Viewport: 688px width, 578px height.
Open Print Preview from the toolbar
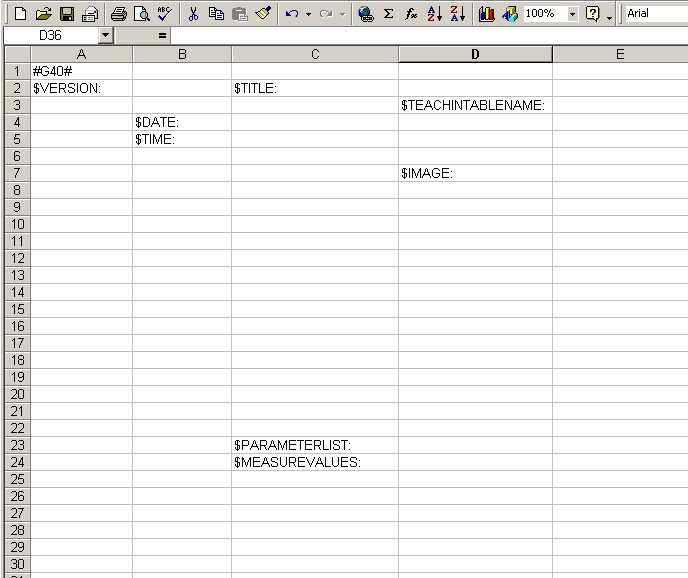(142, 14)
